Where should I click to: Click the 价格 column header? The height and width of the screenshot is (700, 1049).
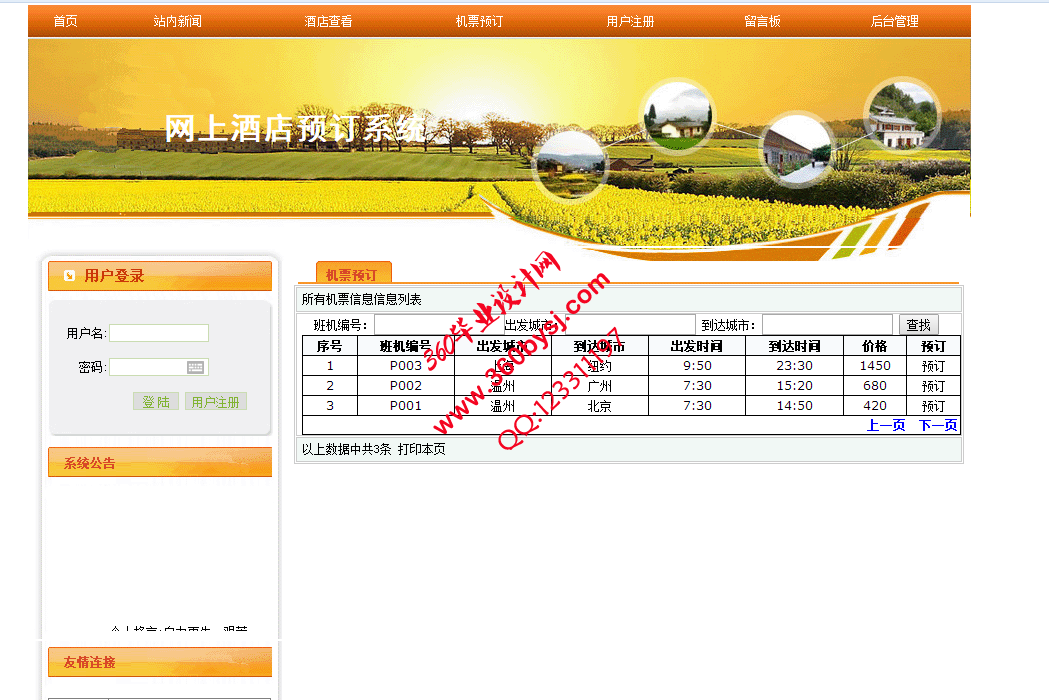[x=874, y=346]
